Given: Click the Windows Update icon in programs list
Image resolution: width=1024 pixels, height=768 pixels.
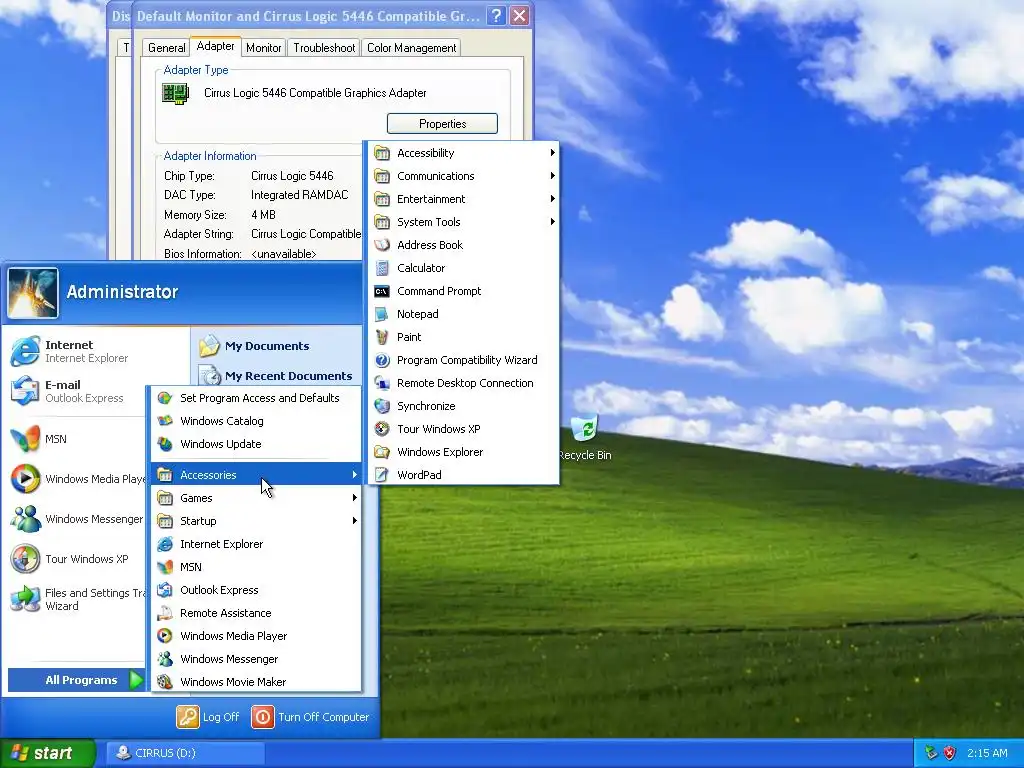Looking at the screenshot, I should [x=165, y=444].
